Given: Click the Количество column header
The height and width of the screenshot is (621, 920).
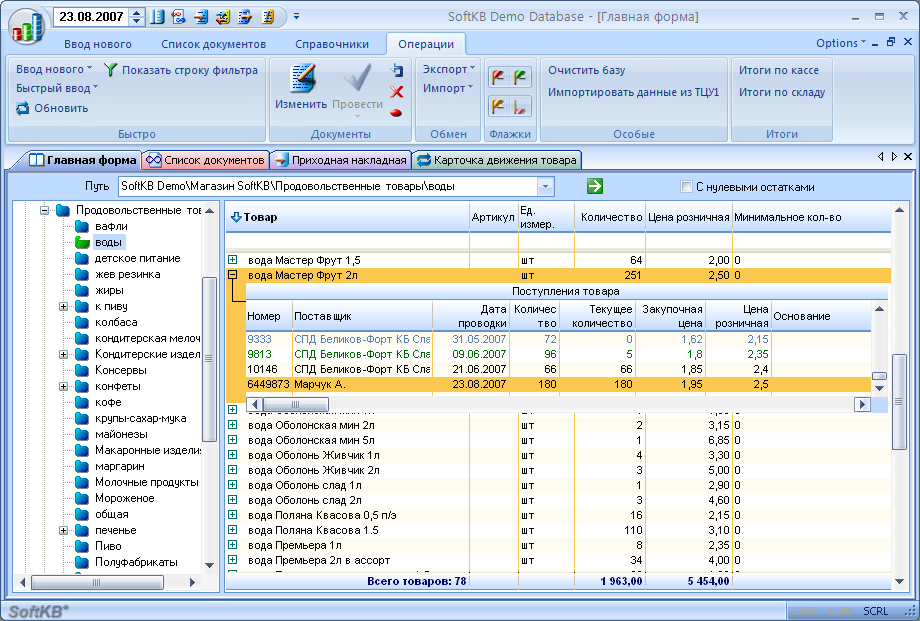Looking at the screenshot, I should coord(610,217).
